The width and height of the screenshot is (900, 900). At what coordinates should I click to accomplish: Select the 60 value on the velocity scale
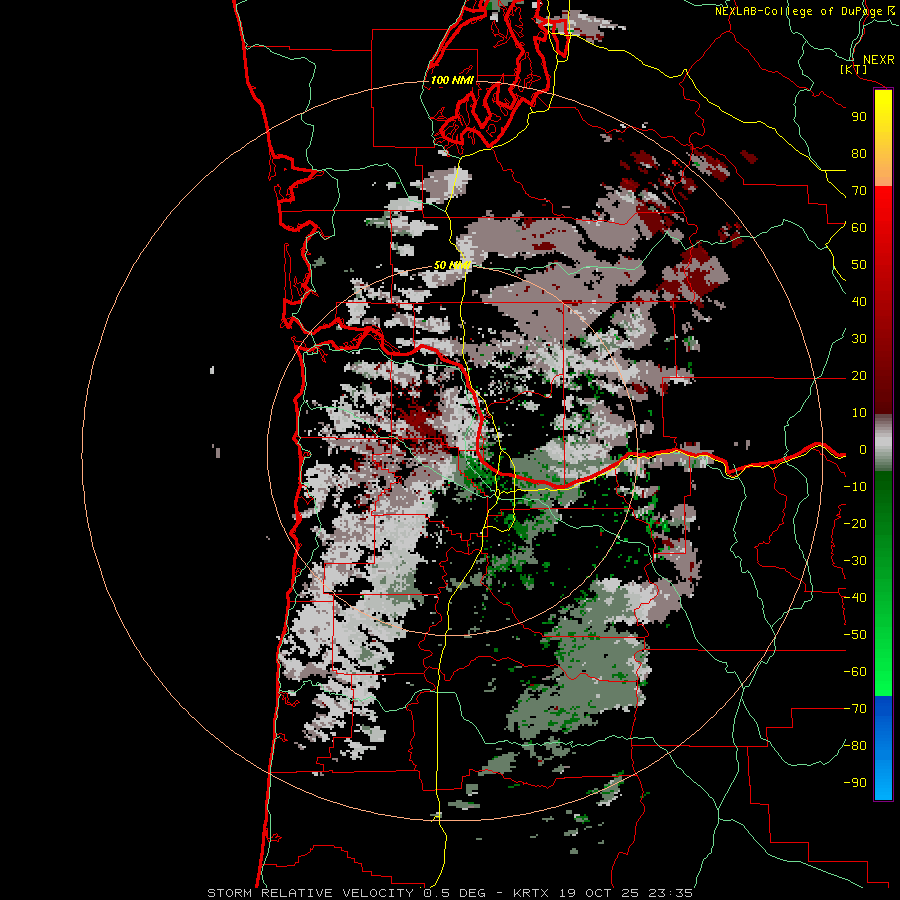[x=859, y=227]
